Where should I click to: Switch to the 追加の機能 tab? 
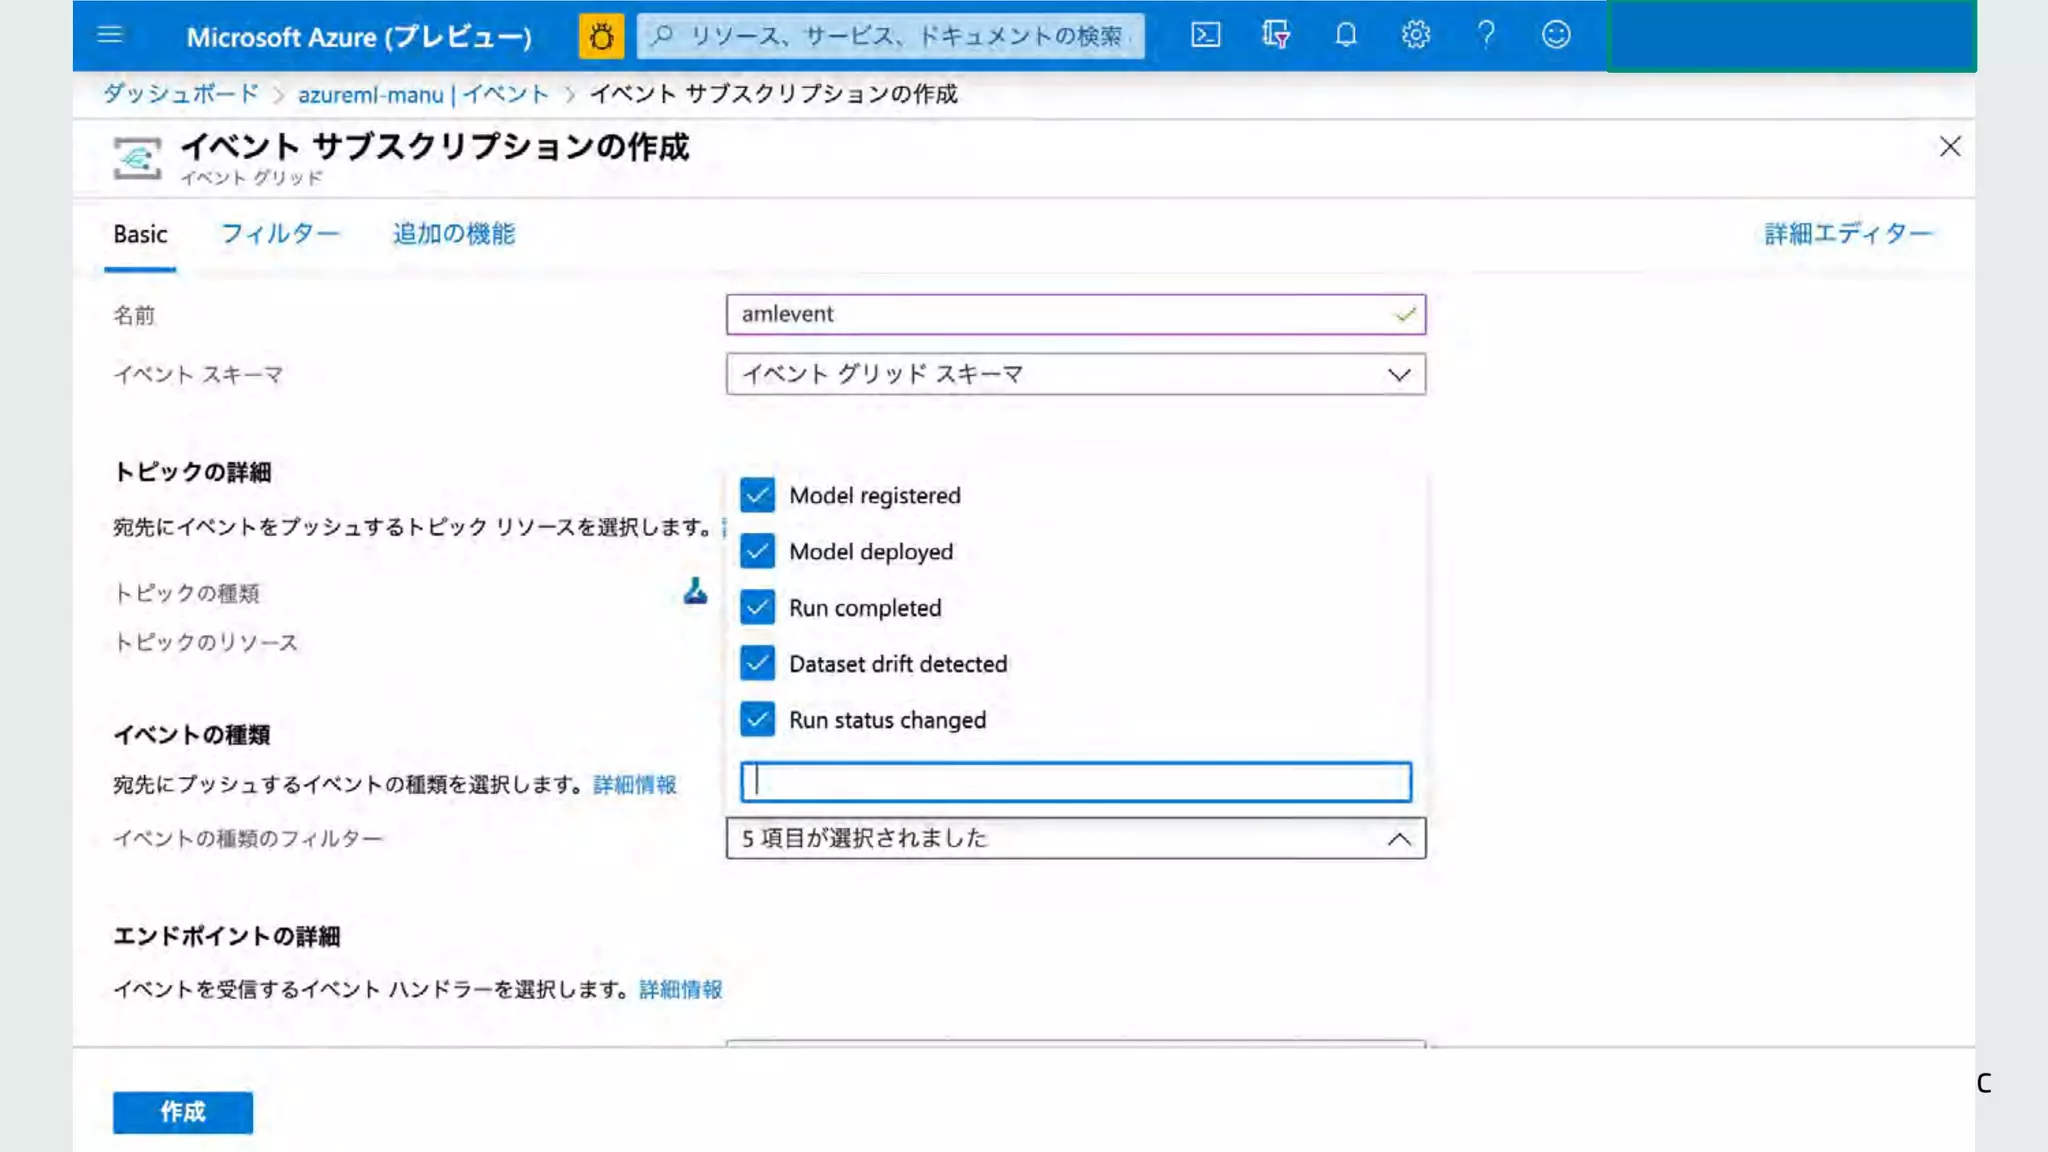coord(453,234)
